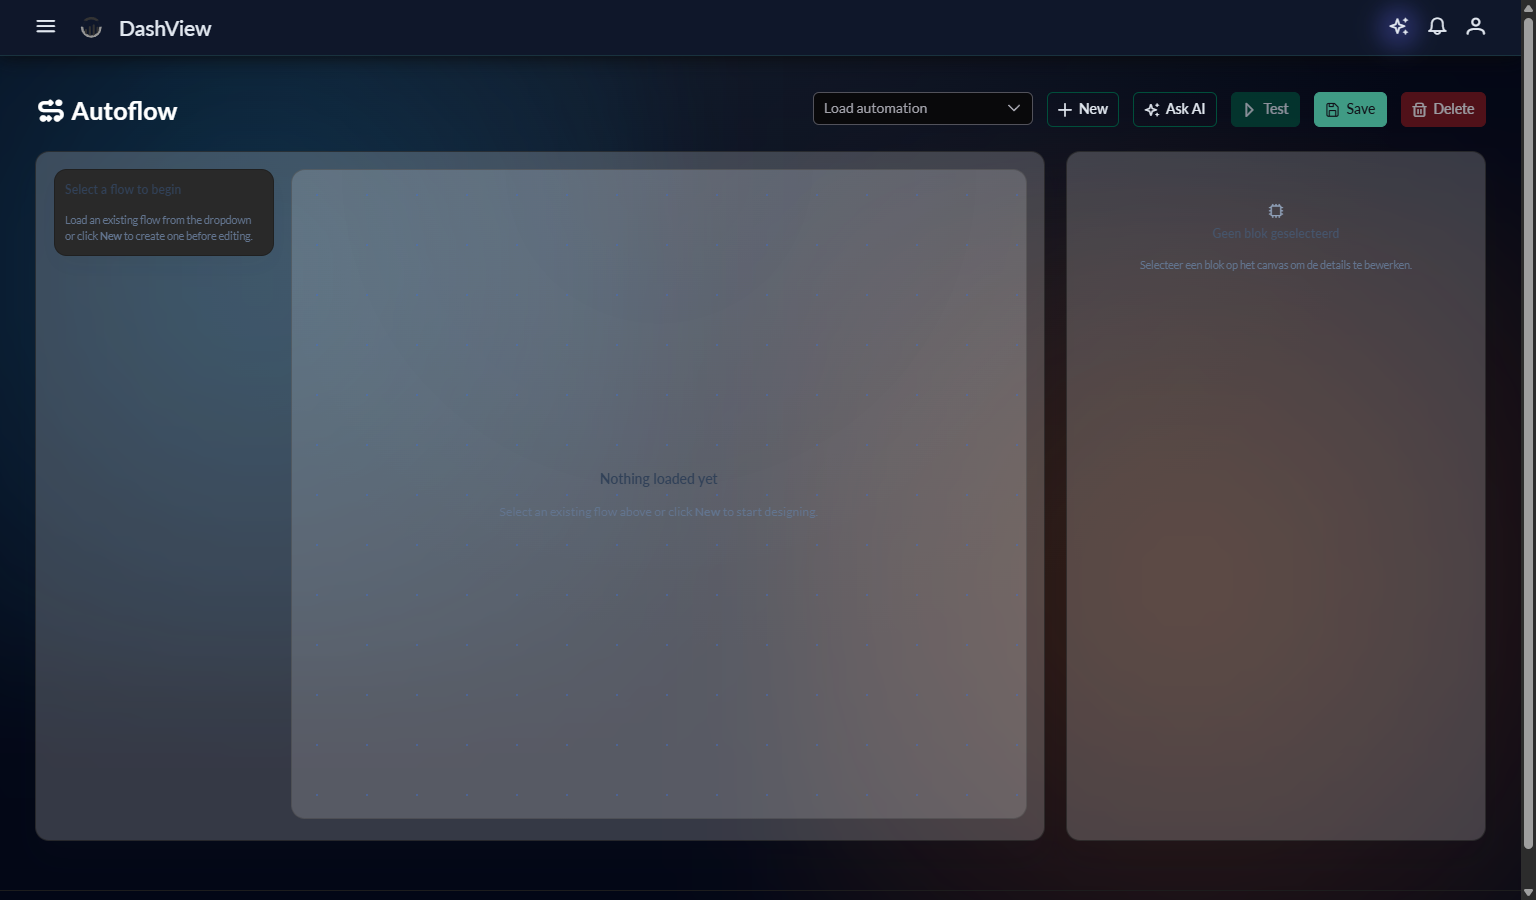Click the chevron on the Load automation selector
This screenshot has width=1536, height=900.
[x=1013, y=108]
